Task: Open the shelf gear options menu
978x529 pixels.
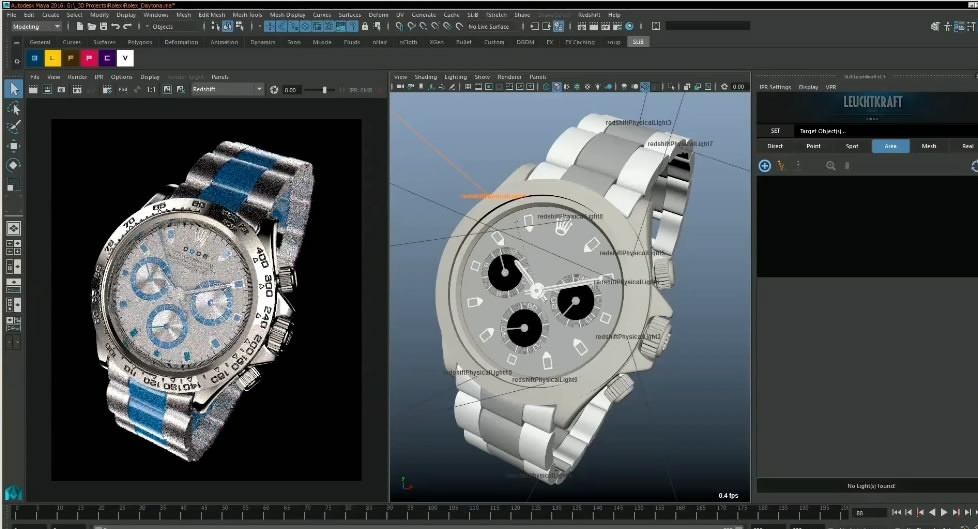Action: [x=17, y=61]
